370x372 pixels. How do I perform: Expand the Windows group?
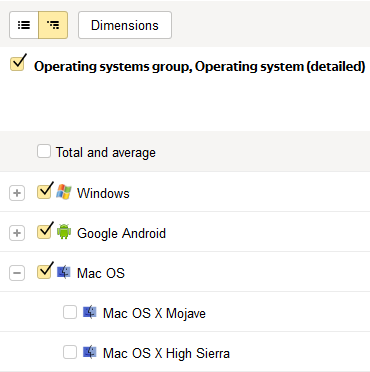[17, 193]
